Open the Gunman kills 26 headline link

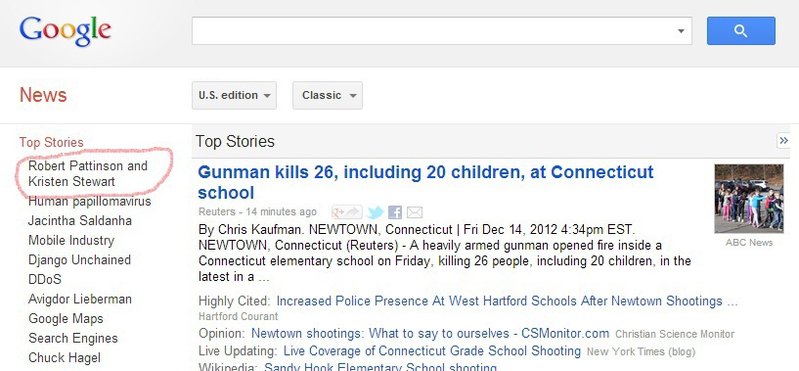tap(425, 182)
